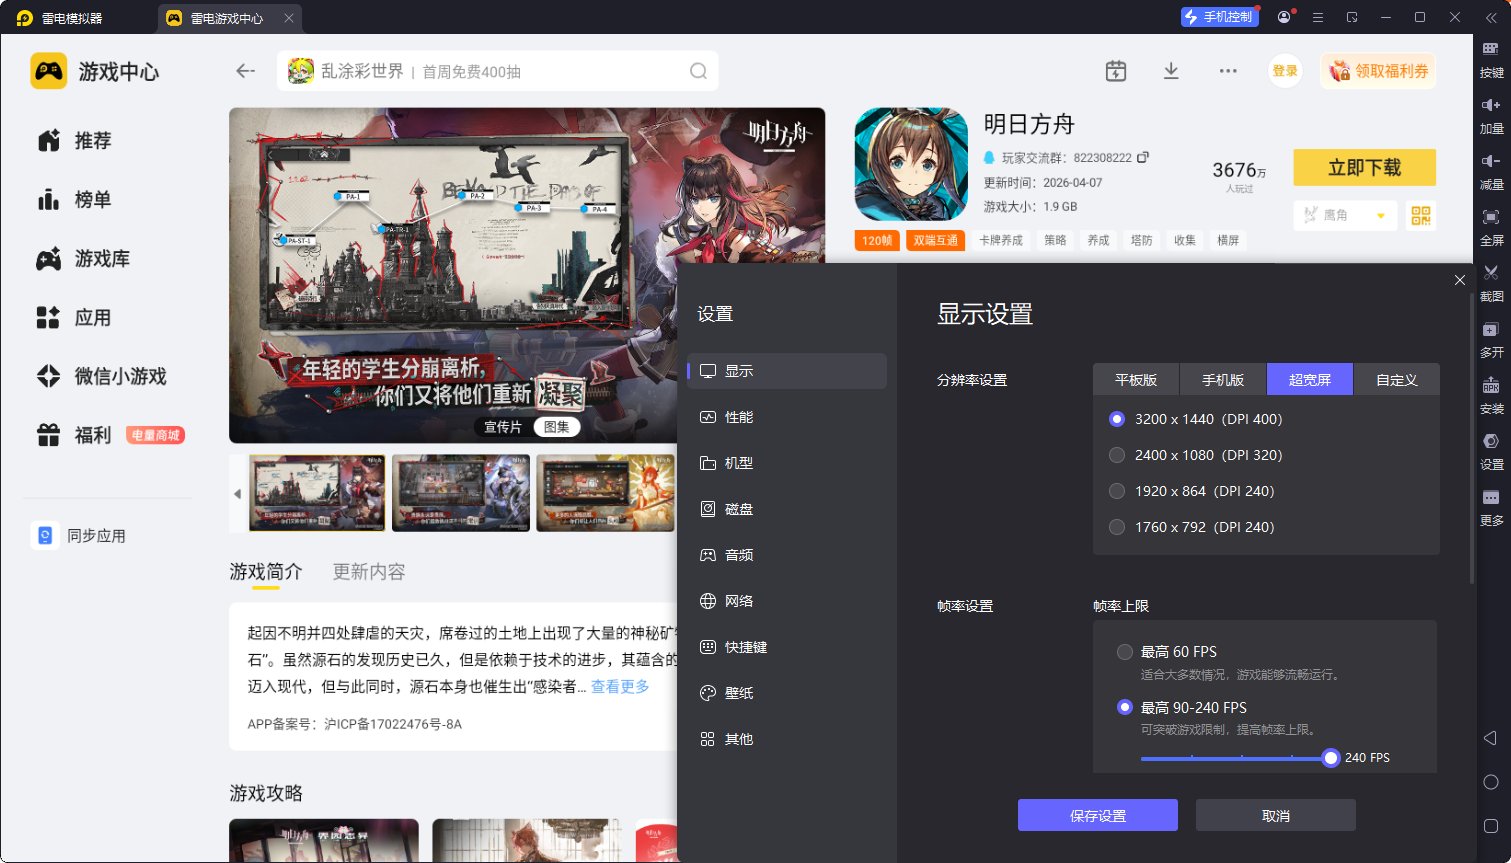Switch to 手机版 resolution tab
Screen dimensions: 1511x863
coord(1223,380)
